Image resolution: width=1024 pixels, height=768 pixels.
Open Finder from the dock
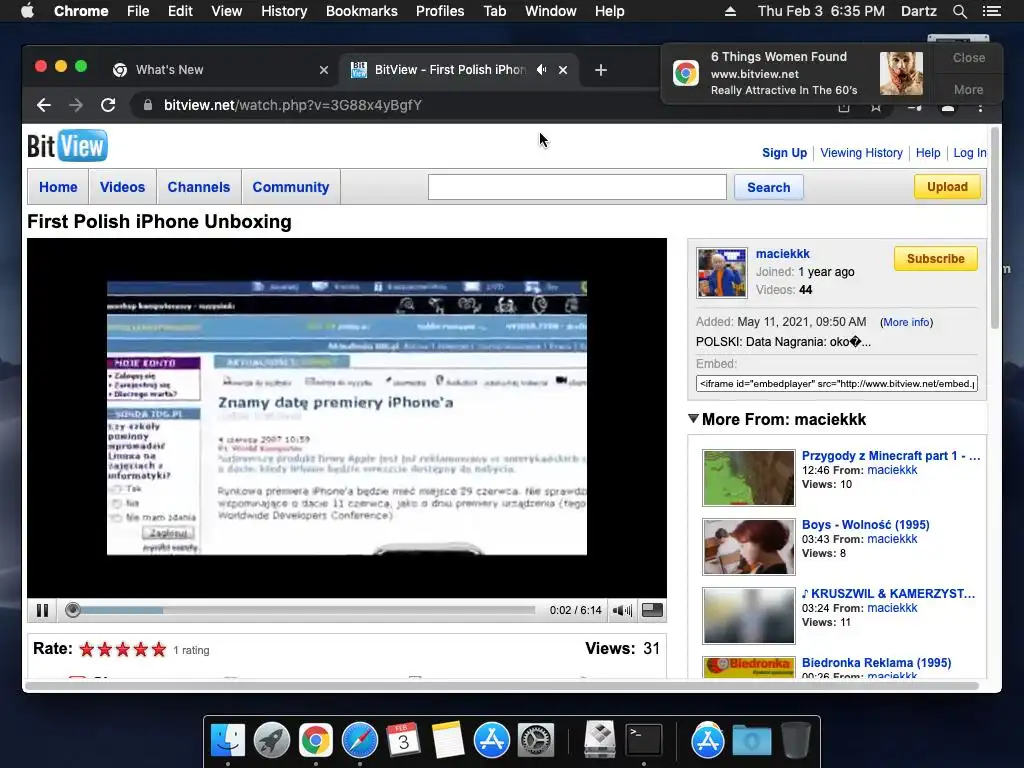pos(227,741)
